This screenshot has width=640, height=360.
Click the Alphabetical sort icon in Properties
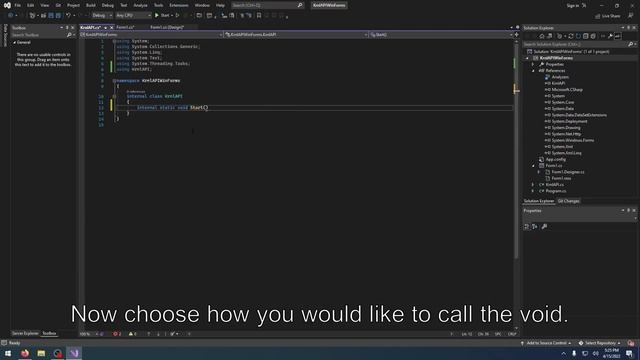click(x=535, y=227)
